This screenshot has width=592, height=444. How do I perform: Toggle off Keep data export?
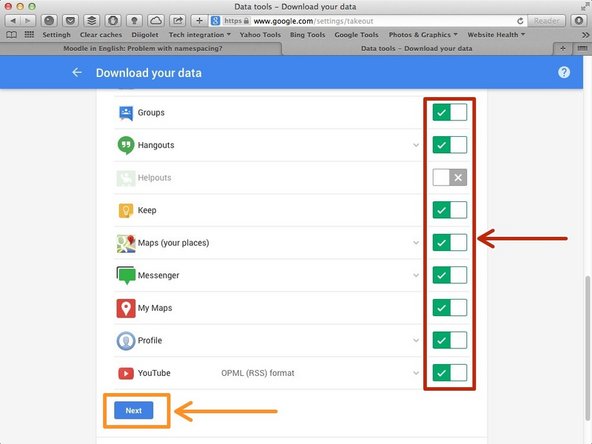[x=449, y=210]
